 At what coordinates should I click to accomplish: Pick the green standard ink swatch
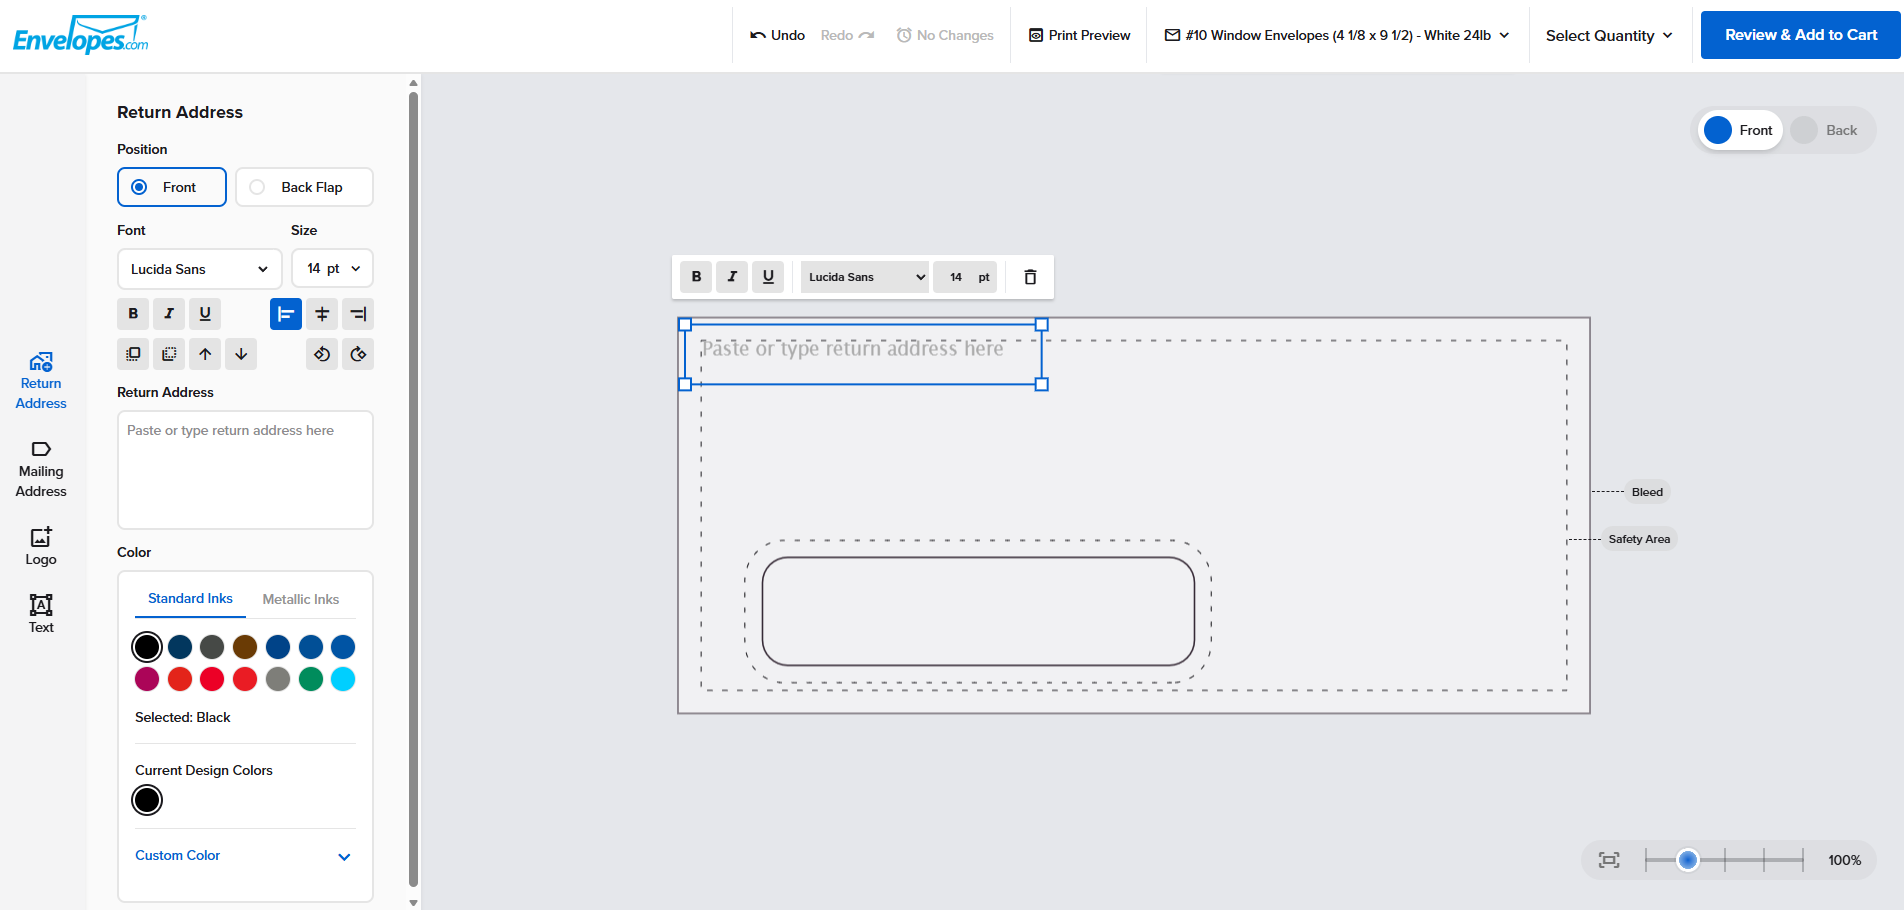tap(311, 679)
